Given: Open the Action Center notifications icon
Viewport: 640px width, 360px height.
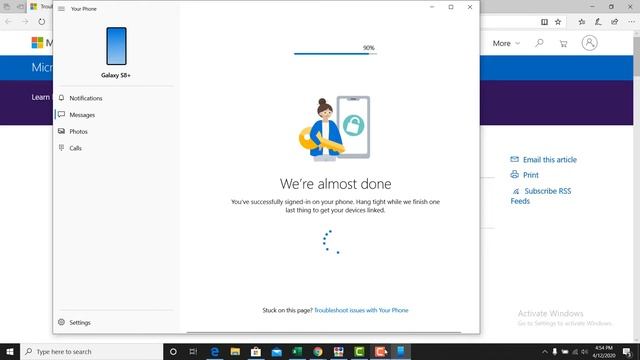Looking at the screenshot, I should click(x=627, y=351).
